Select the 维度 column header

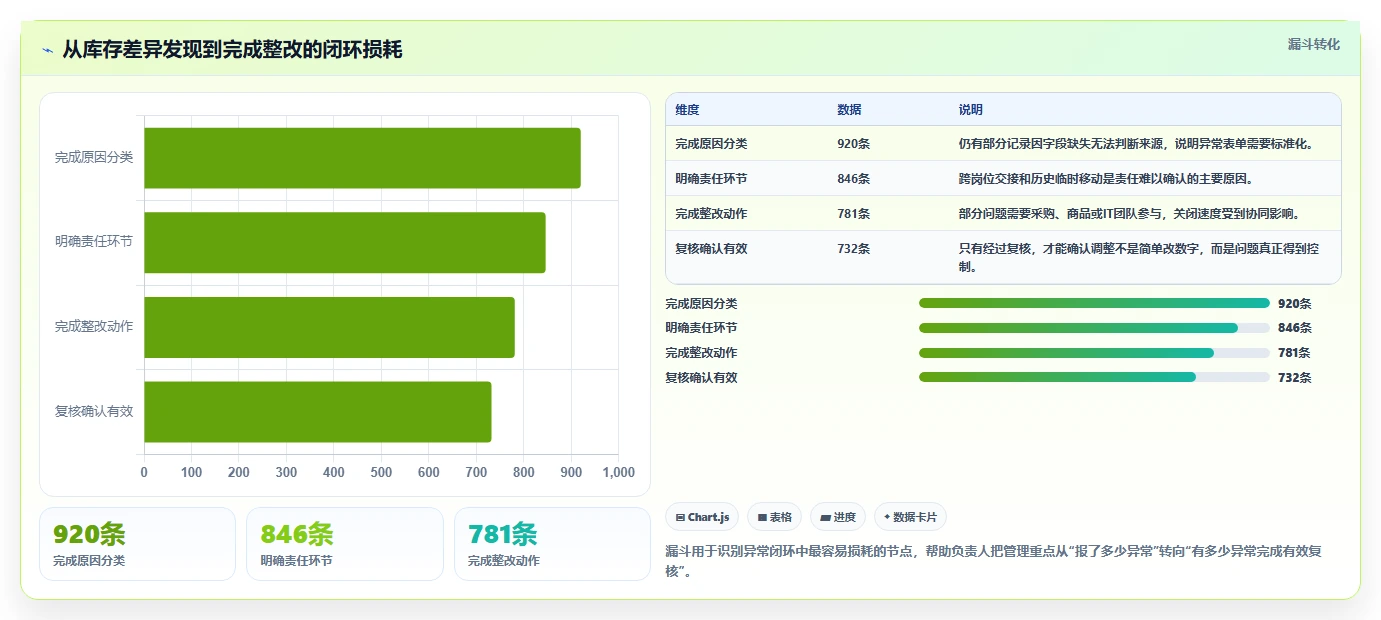pyautogui.click(x=687, y=110)
